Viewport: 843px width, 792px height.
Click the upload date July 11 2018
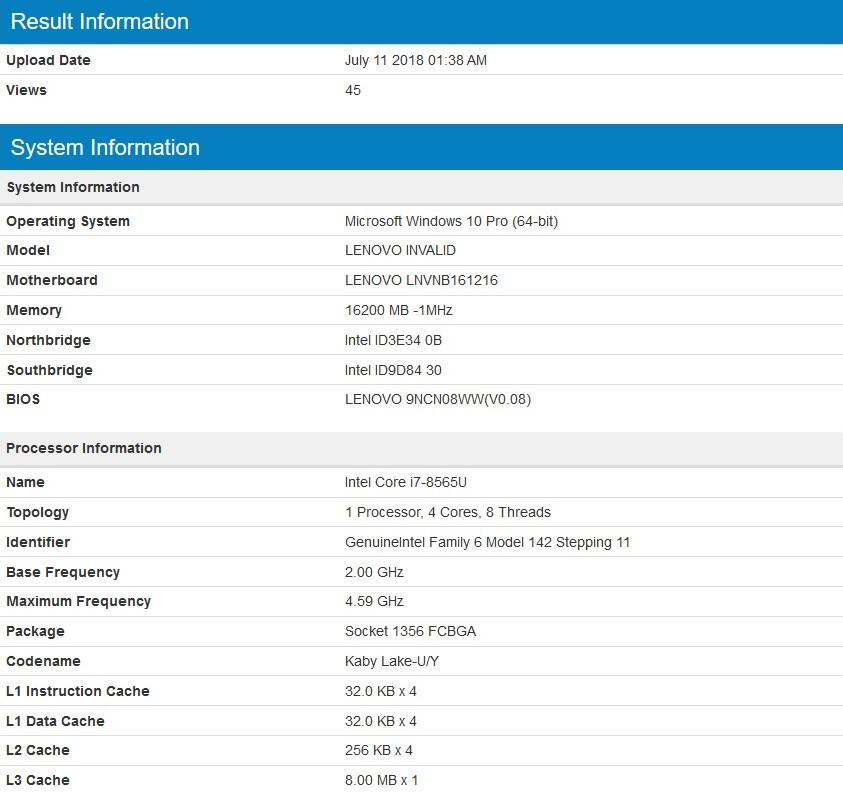(417, 60)
